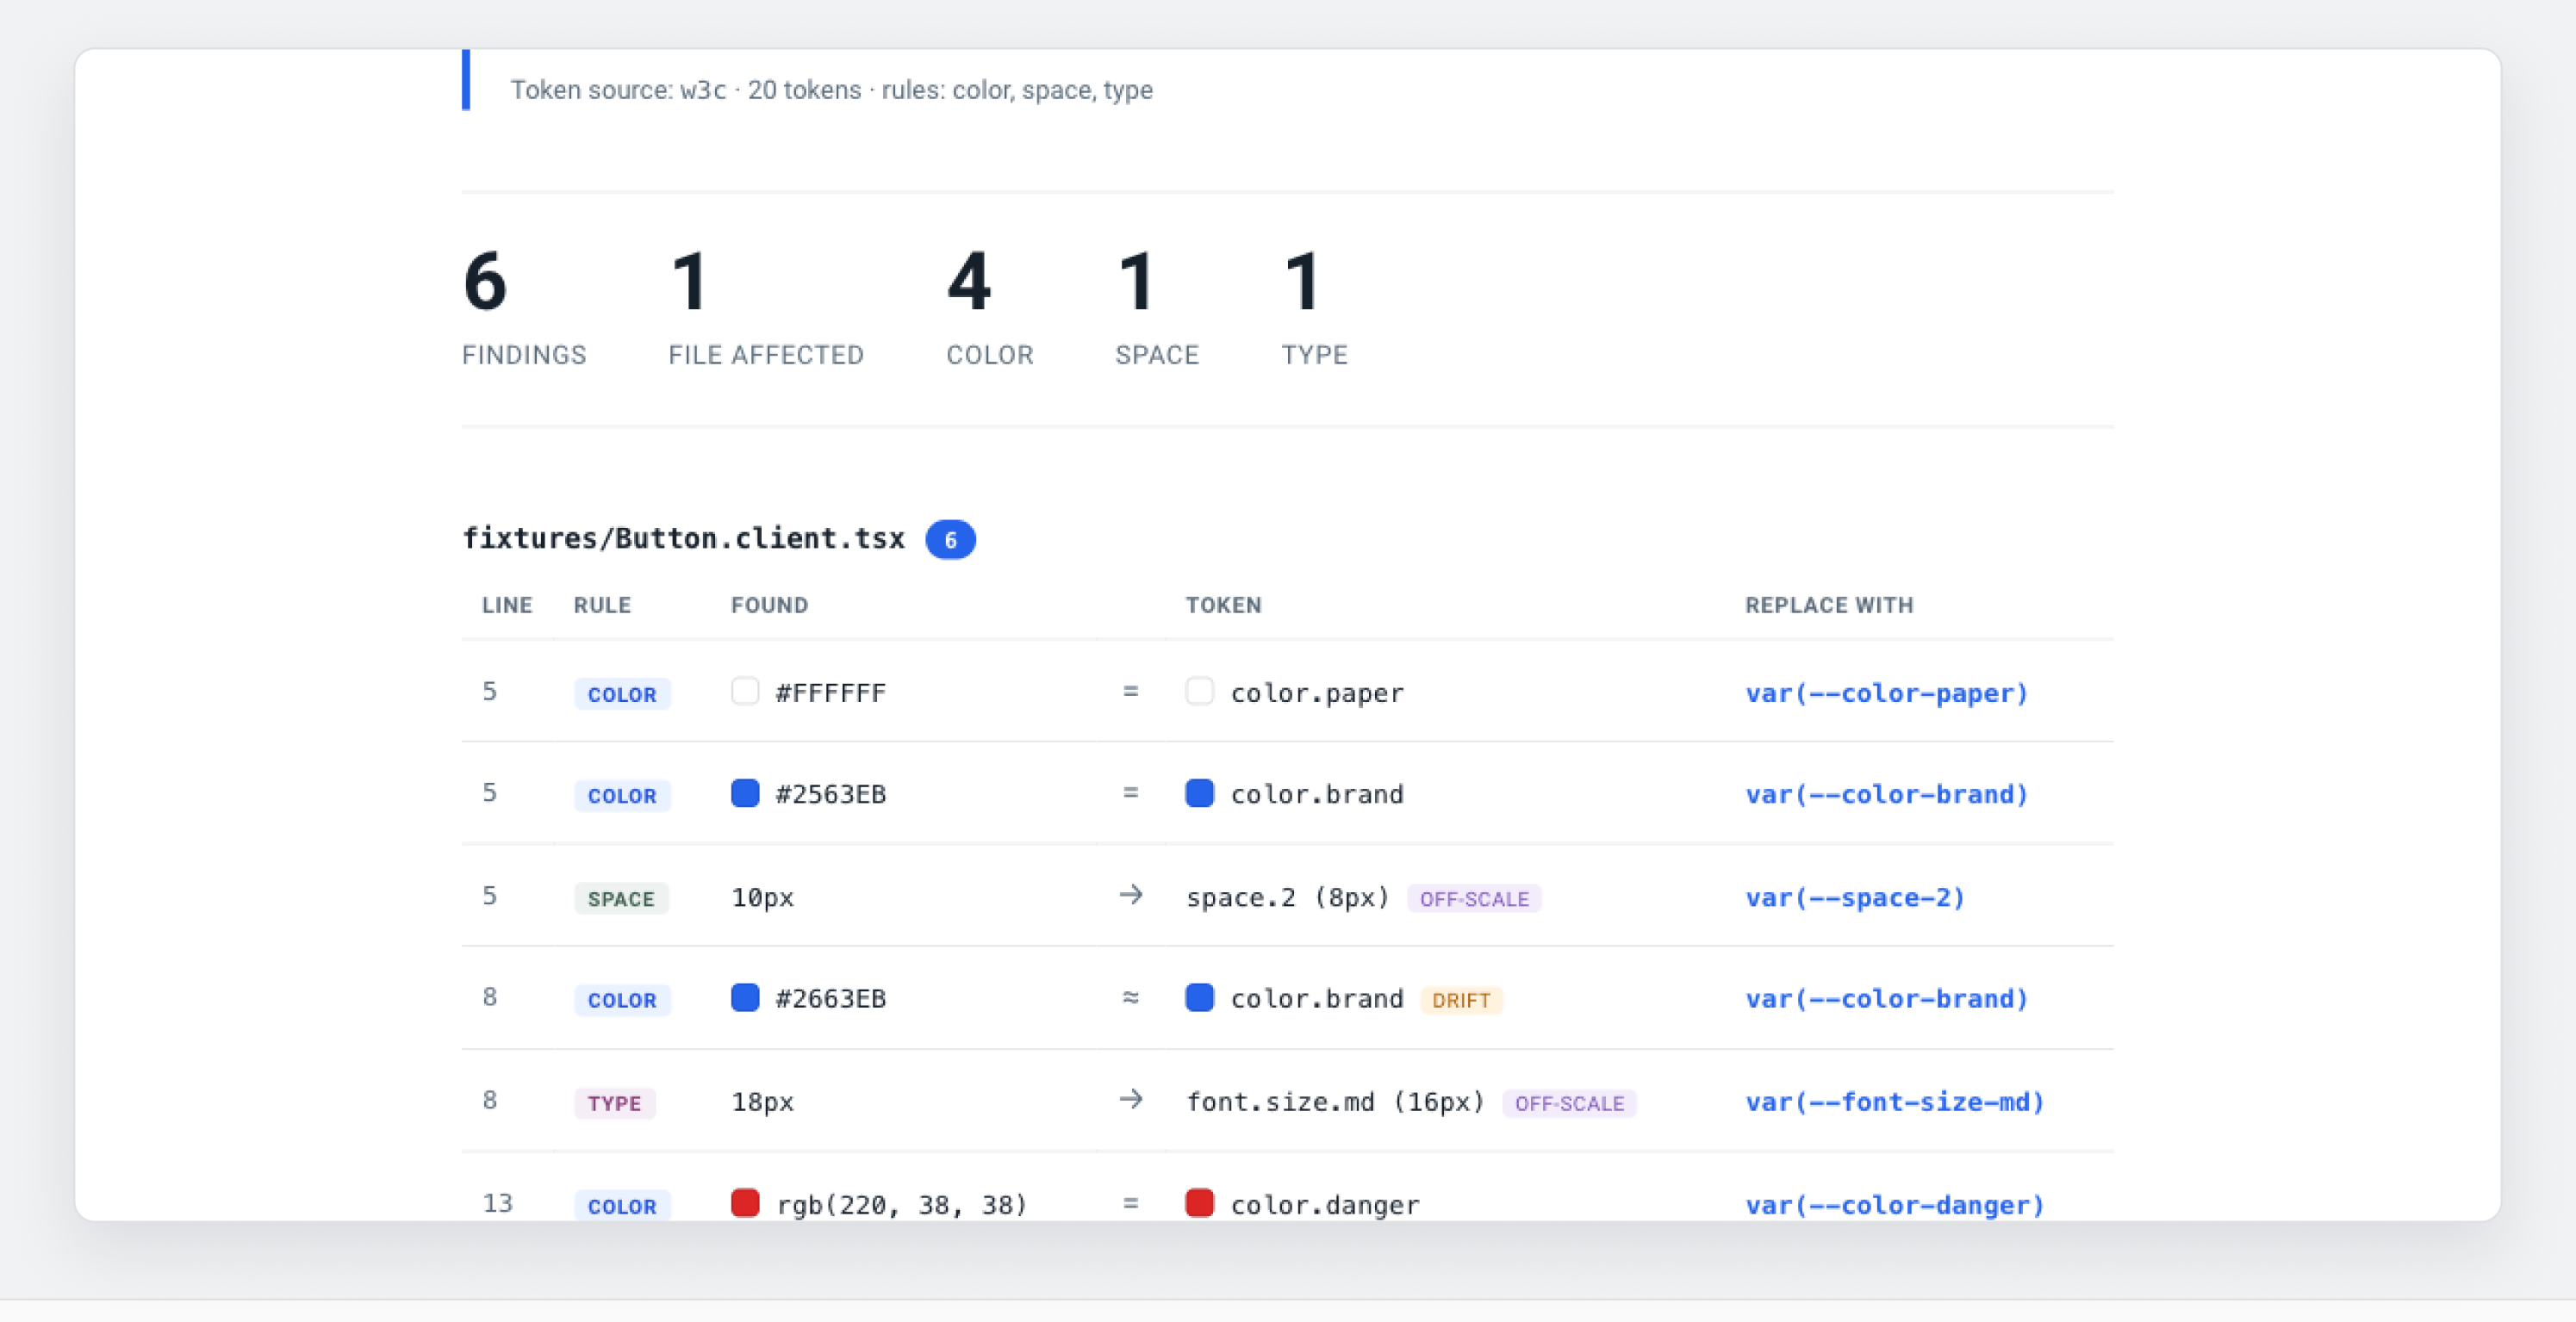2576x1322 pixels.
Task: Open the var(--font-size-md) replacement
Action: click(1894, 1101)
